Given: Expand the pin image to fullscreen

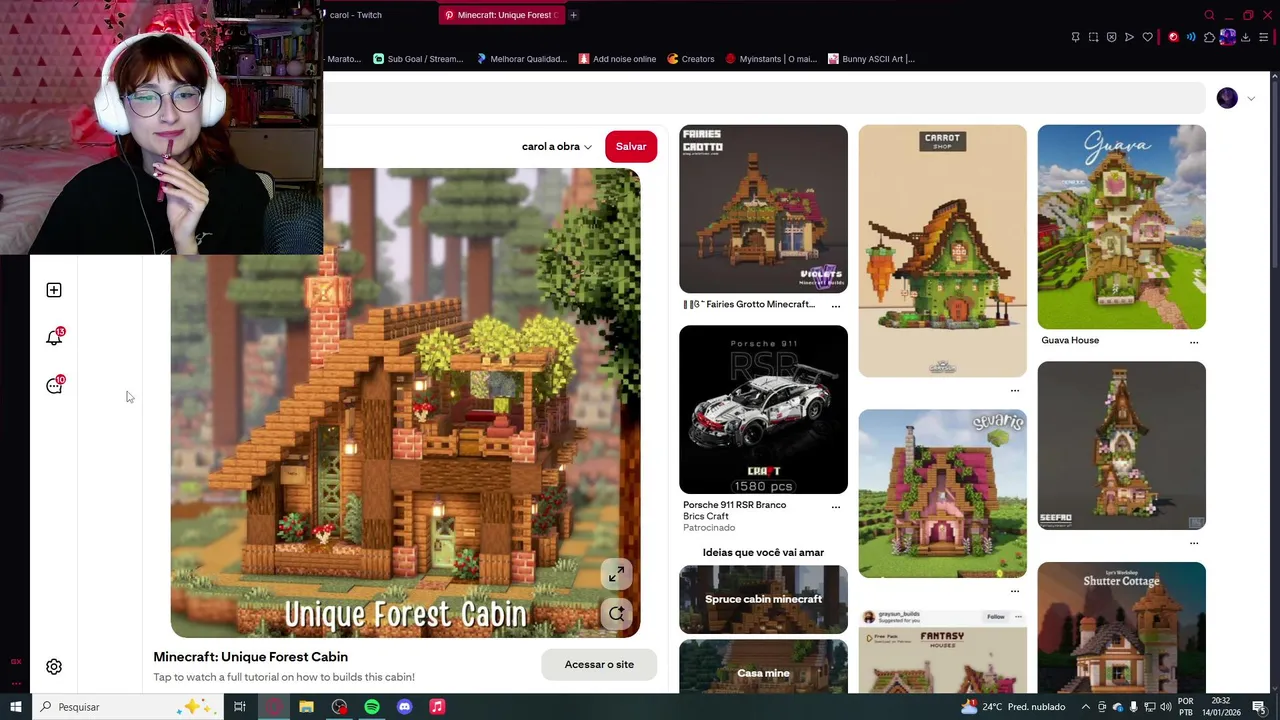Looking at the screenshot, I should tap(617, 574).
